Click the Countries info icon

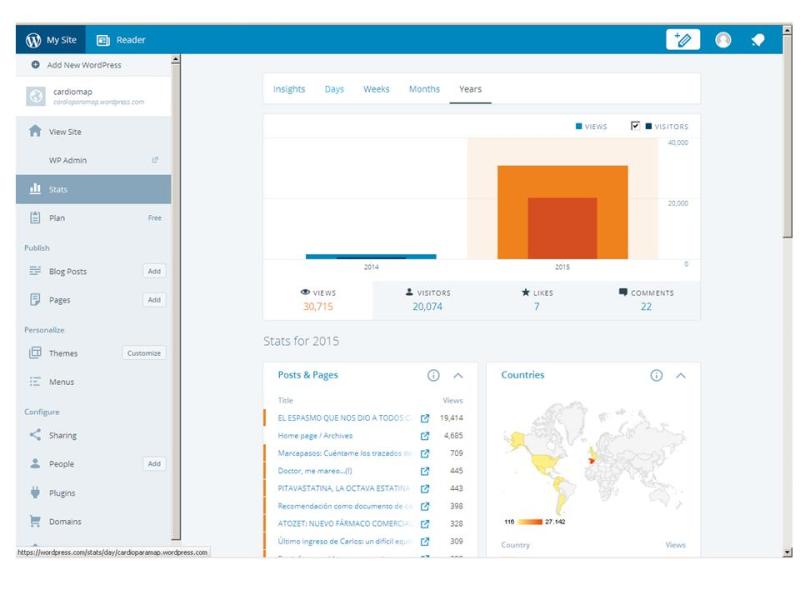point(656,376)
